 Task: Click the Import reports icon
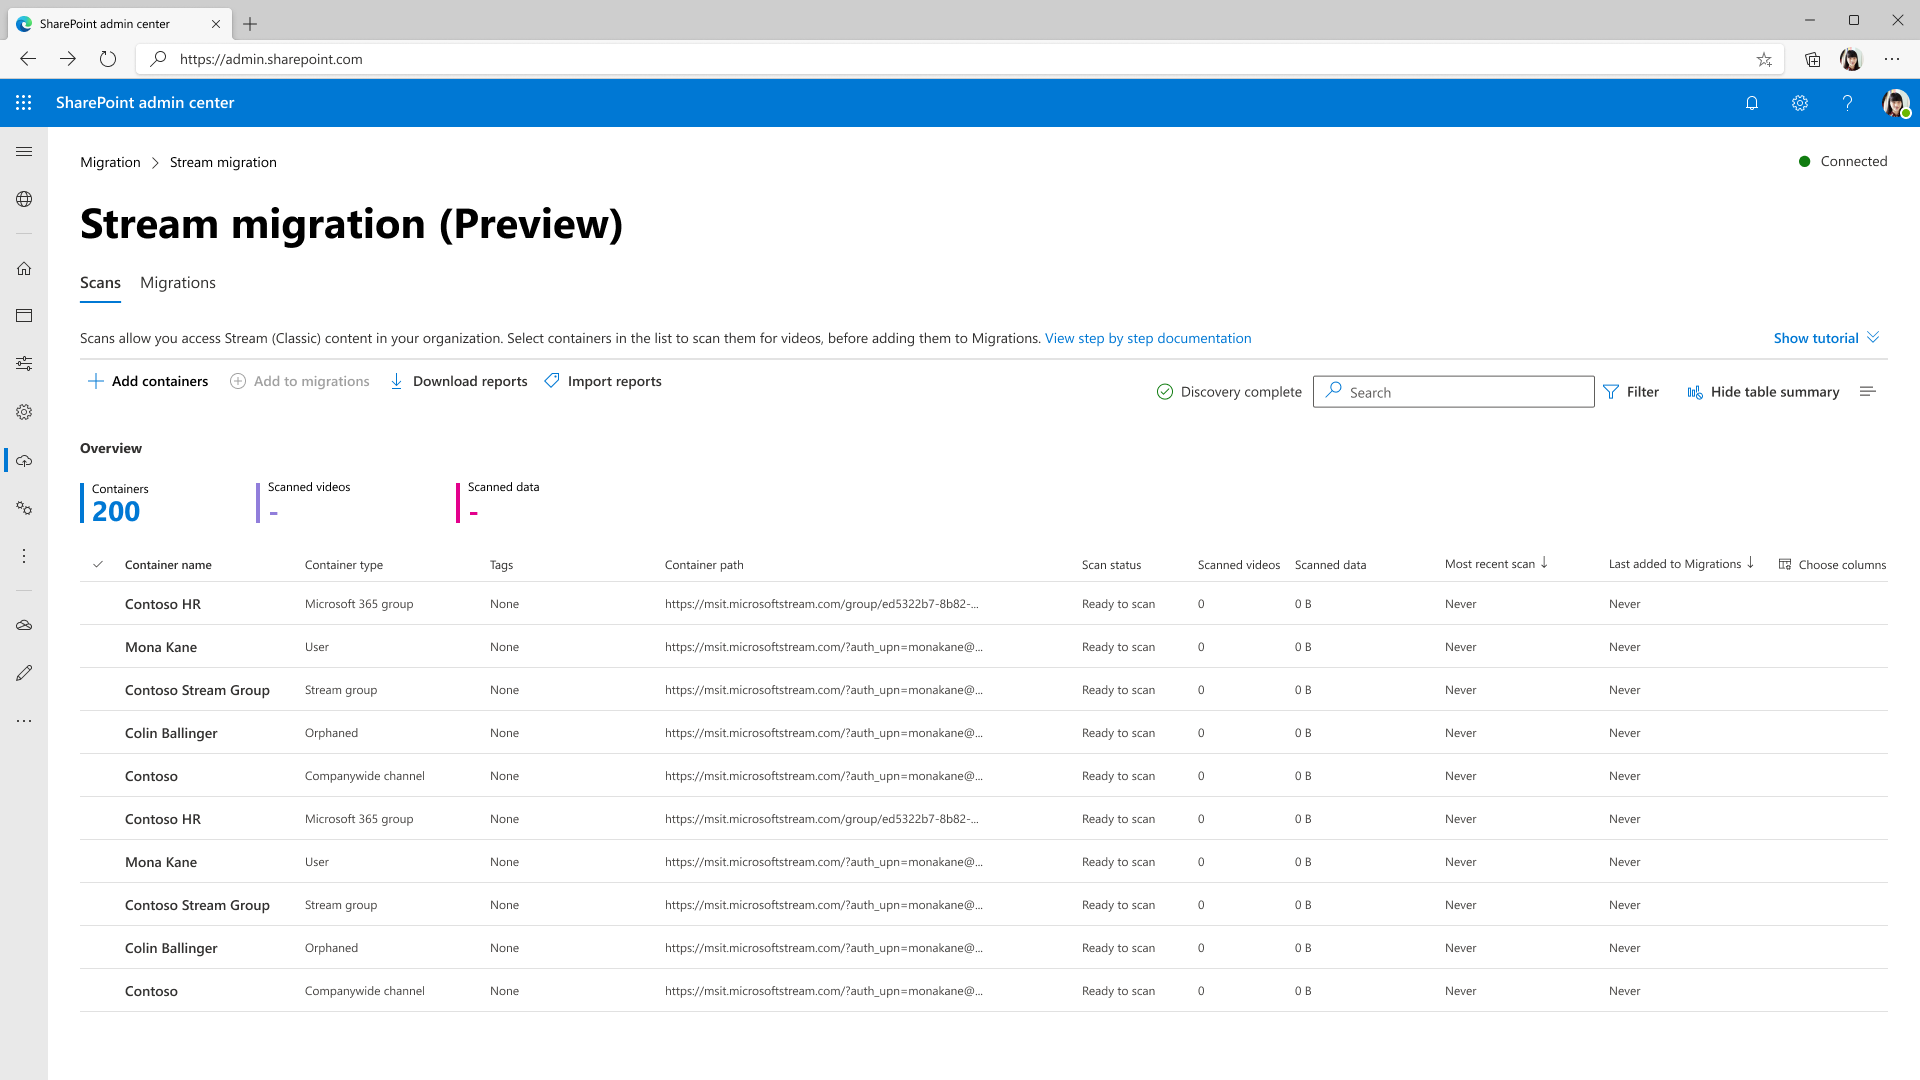click(553, 381)
